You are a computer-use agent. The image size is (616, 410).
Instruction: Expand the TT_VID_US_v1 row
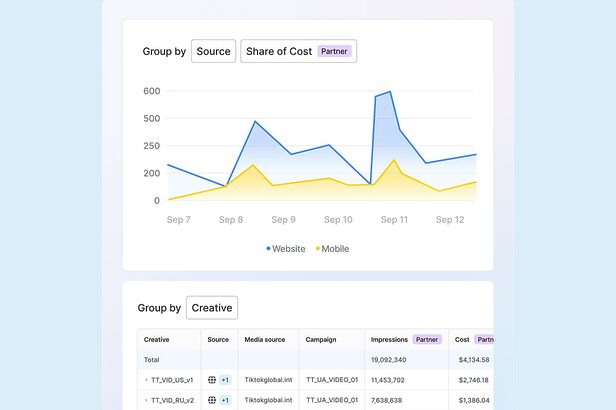pos(146,380)
